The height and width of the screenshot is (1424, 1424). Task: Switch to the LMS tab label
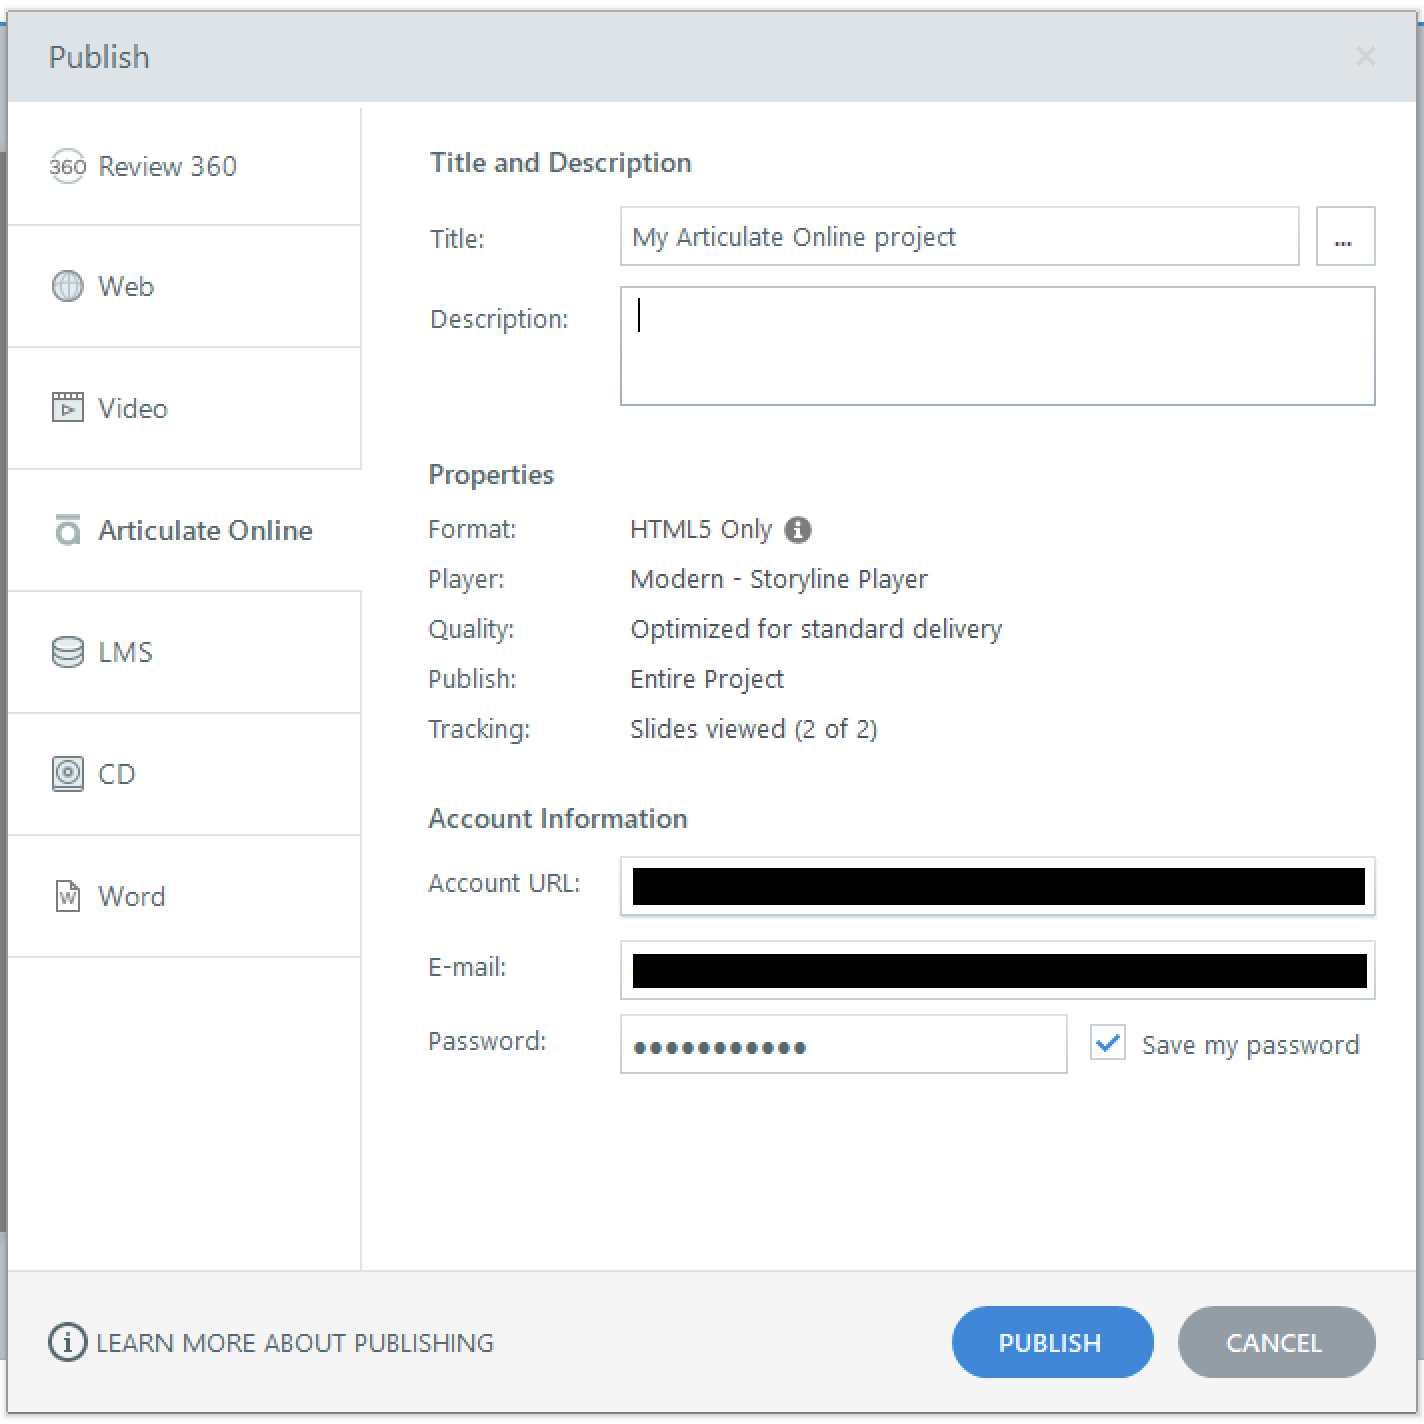[x=125, y=652]
